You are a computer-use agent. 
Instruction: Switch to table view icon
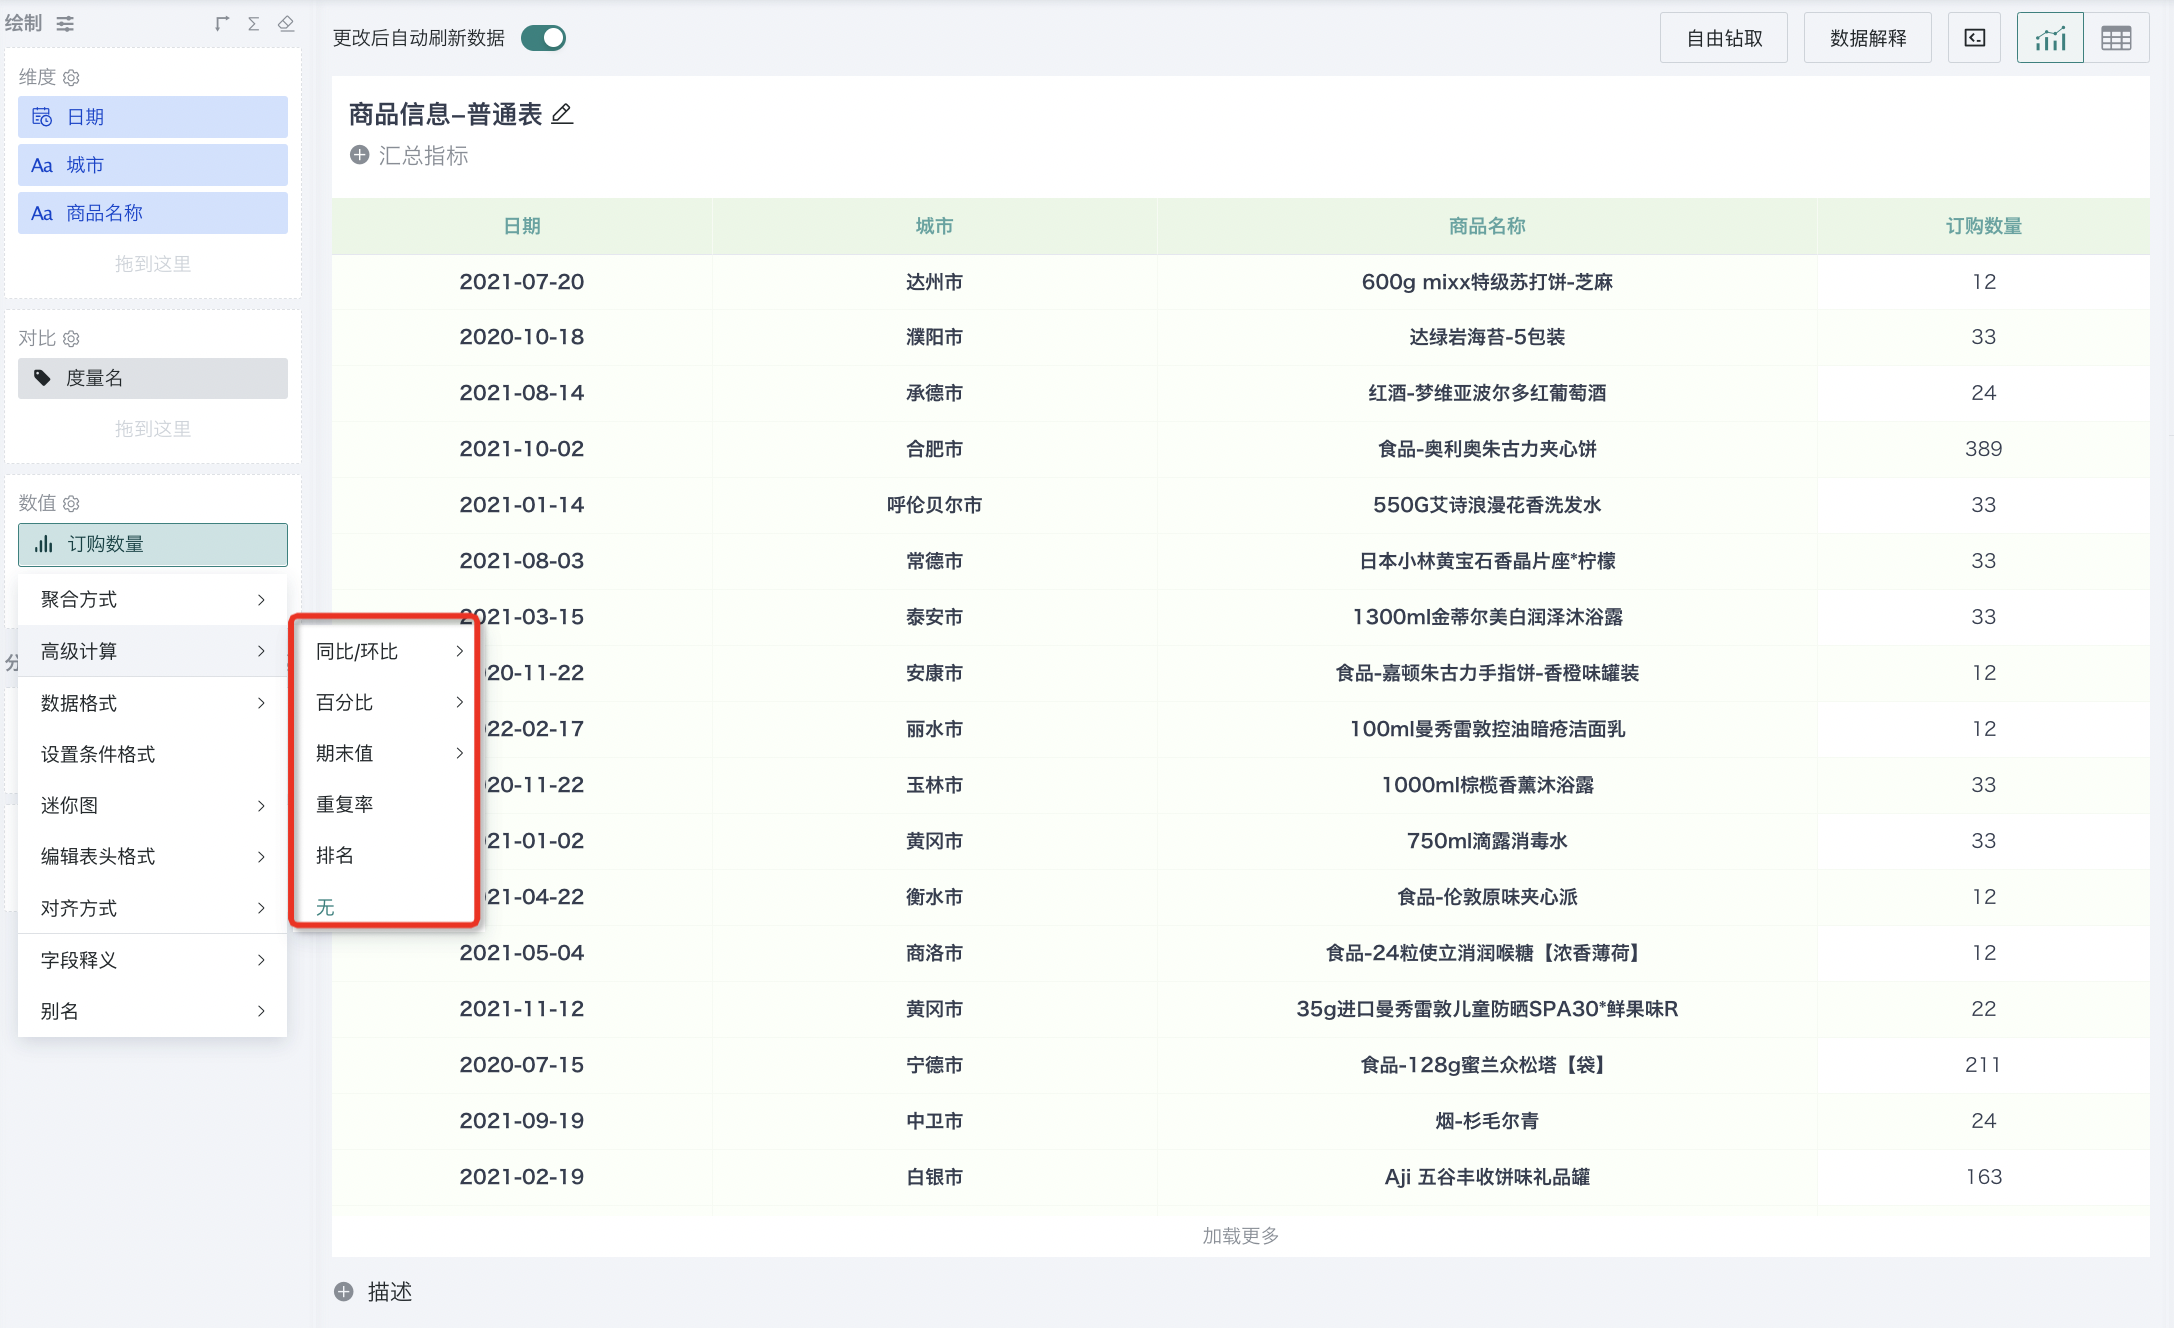coord(2115,38)
